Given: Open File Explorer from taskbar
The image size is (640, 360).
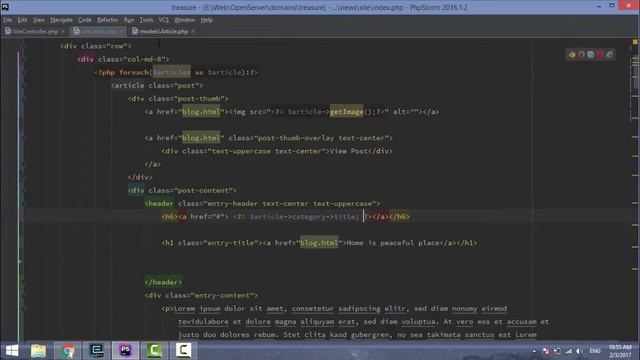Looking at the screenshot, I should click(38, 350).
